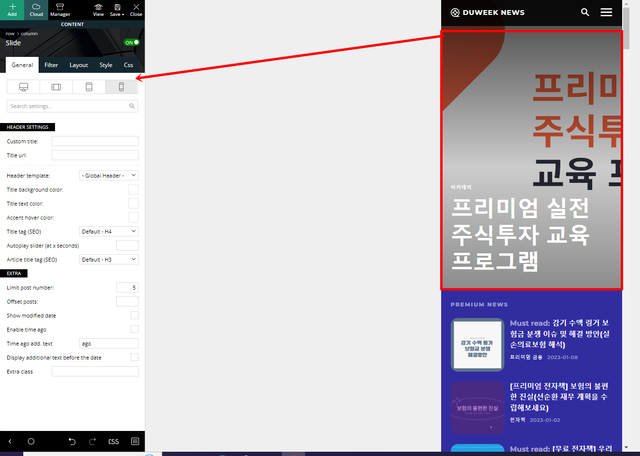Open Header template dropdown
Viewport: 640px width, 456px height.
[109, 176]
